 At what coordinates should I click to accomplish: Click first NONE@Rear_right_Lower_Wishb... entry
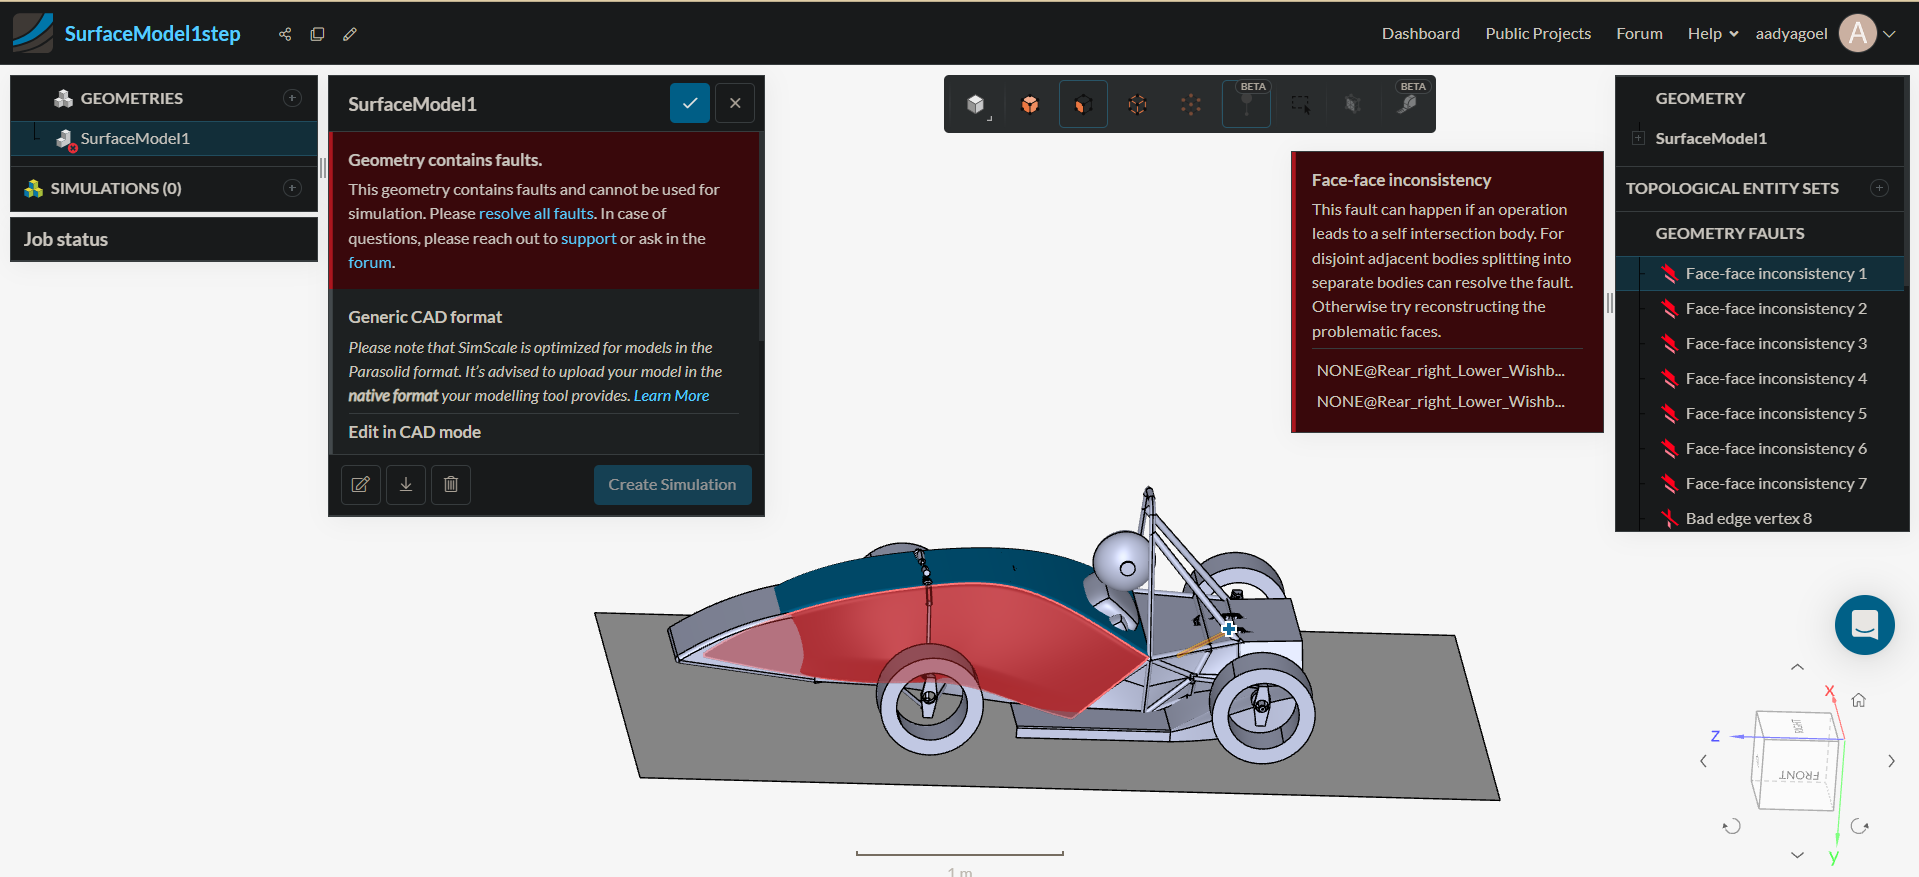[x=1440, y=371]
